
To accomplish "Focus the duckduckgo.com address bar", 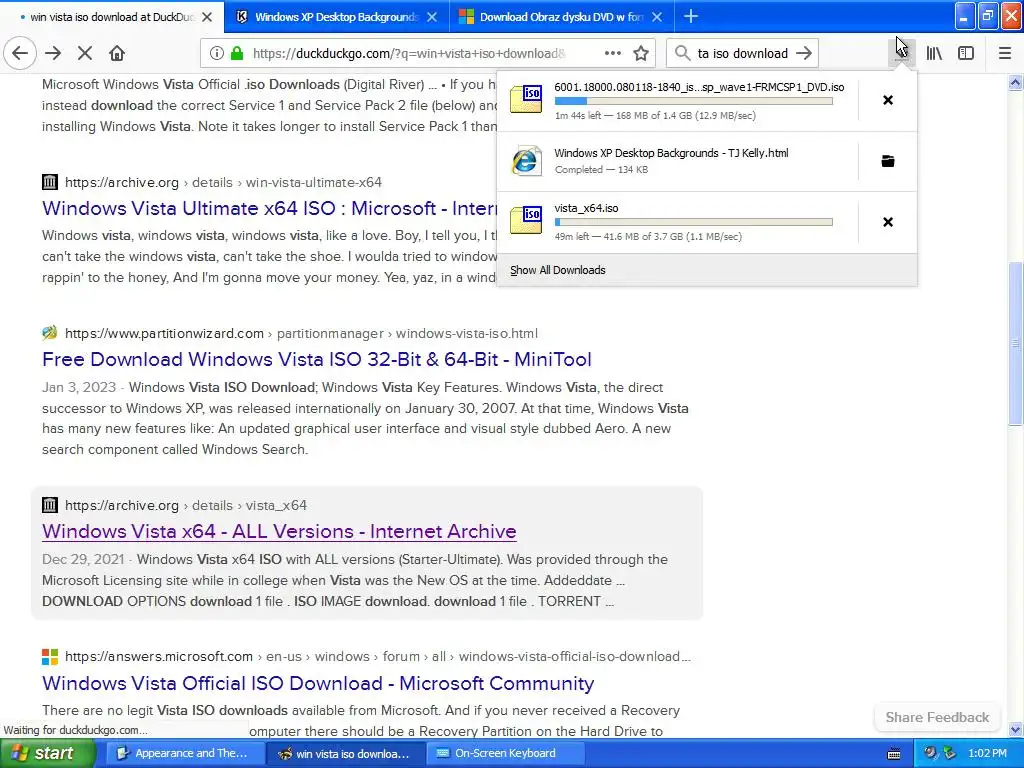I will 408,54.
